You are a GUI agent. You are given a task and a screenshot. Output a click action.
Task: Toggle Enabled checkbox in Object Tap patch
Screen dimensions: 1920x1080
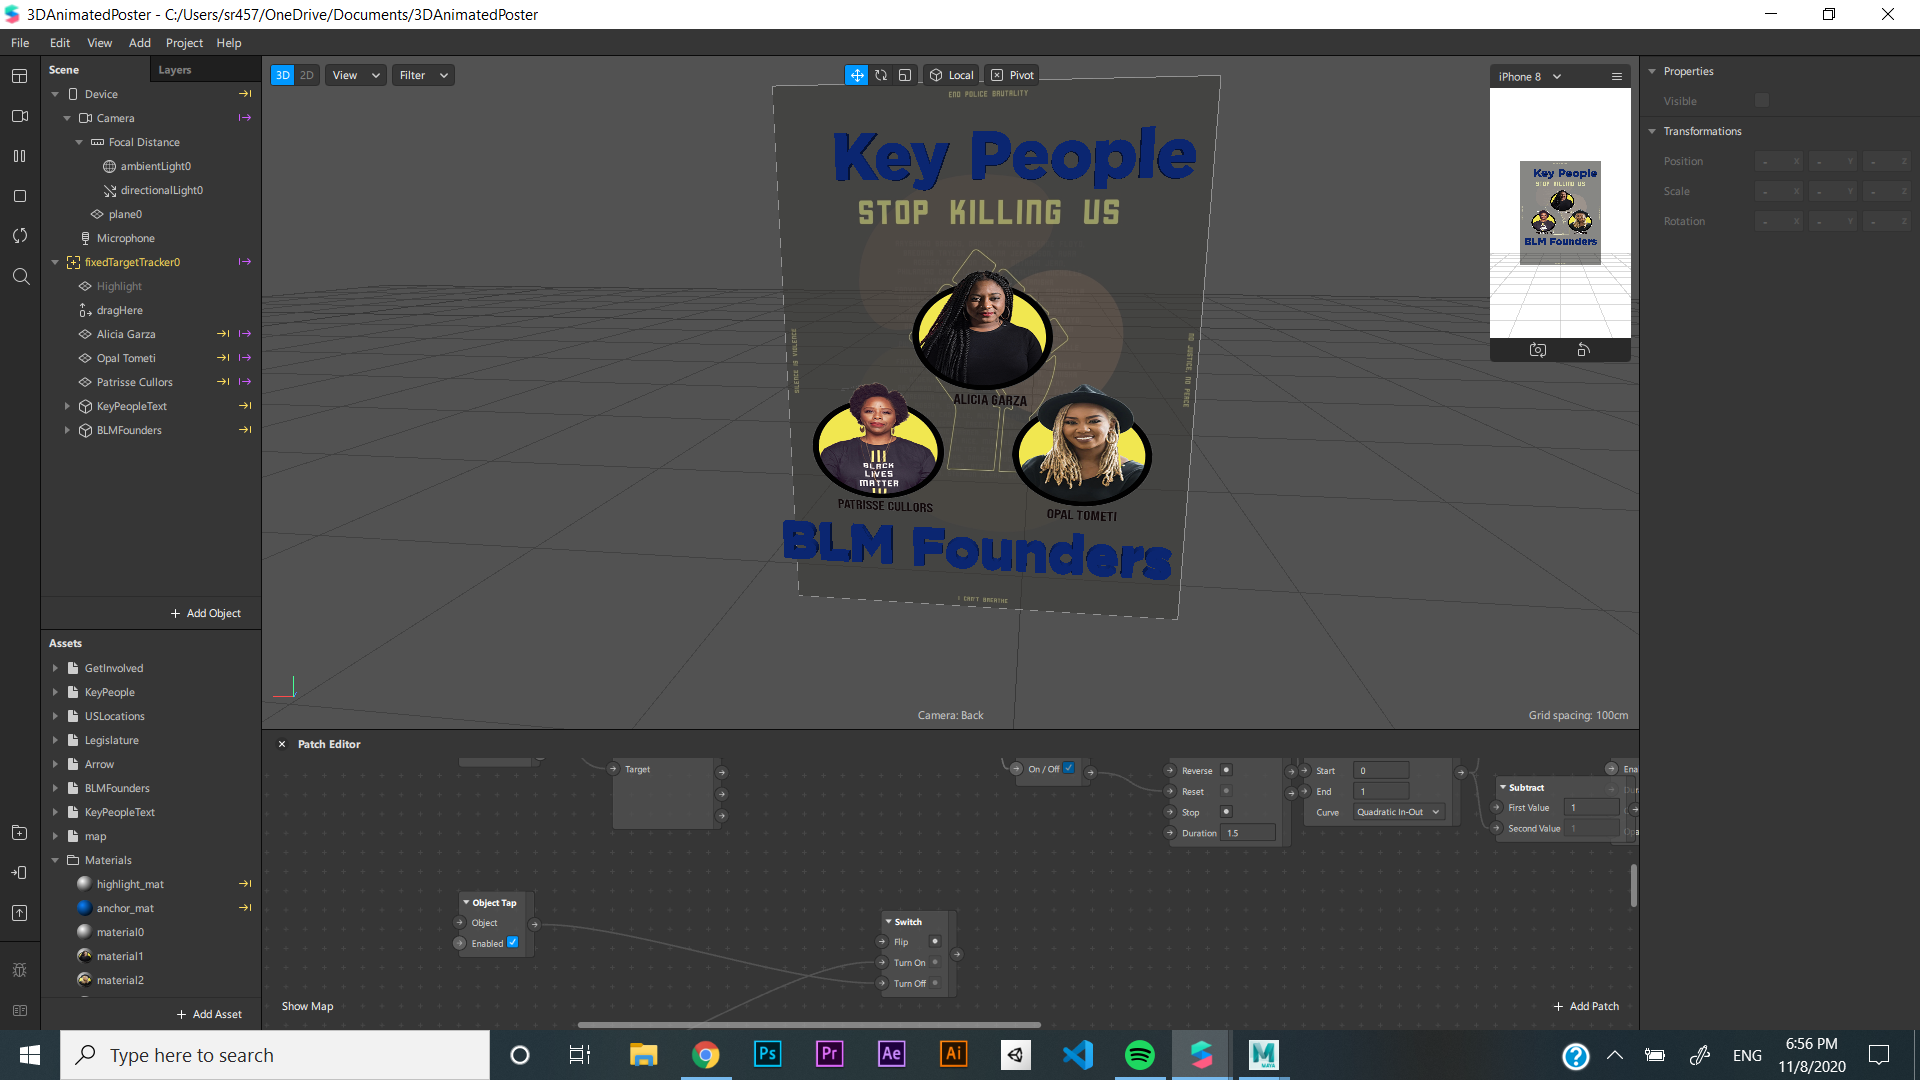513,942
